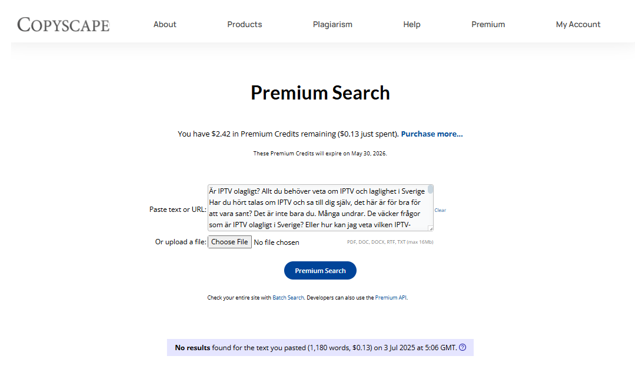644x386 pixels.
Task: Click the No results message bar
Action: pos(320,347)
